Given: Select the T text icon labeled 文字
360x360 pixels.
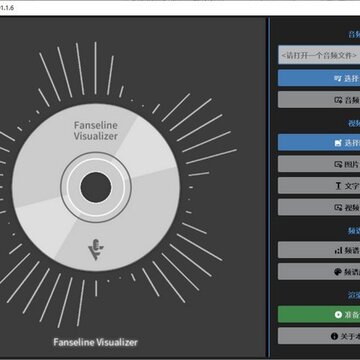Looking at the screenshot, I should [338, 186].
